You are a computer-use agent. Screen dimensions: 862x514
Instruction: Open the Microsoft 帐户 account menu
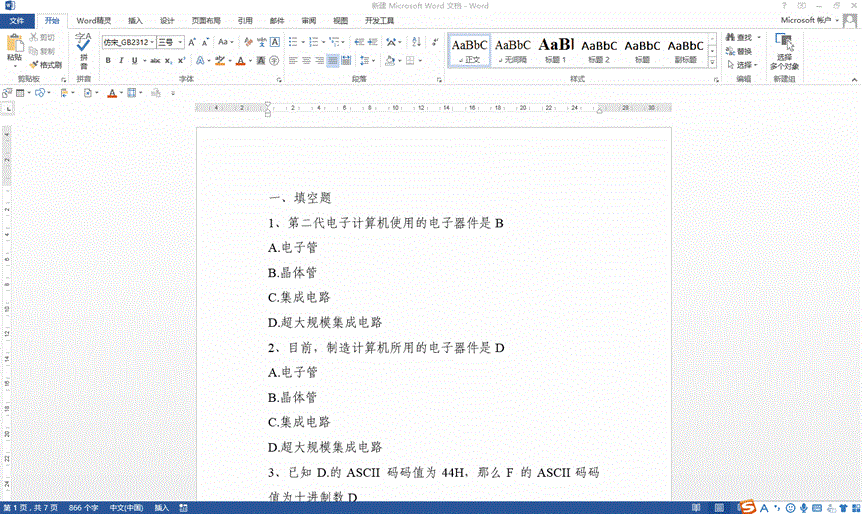click(812, 20)
